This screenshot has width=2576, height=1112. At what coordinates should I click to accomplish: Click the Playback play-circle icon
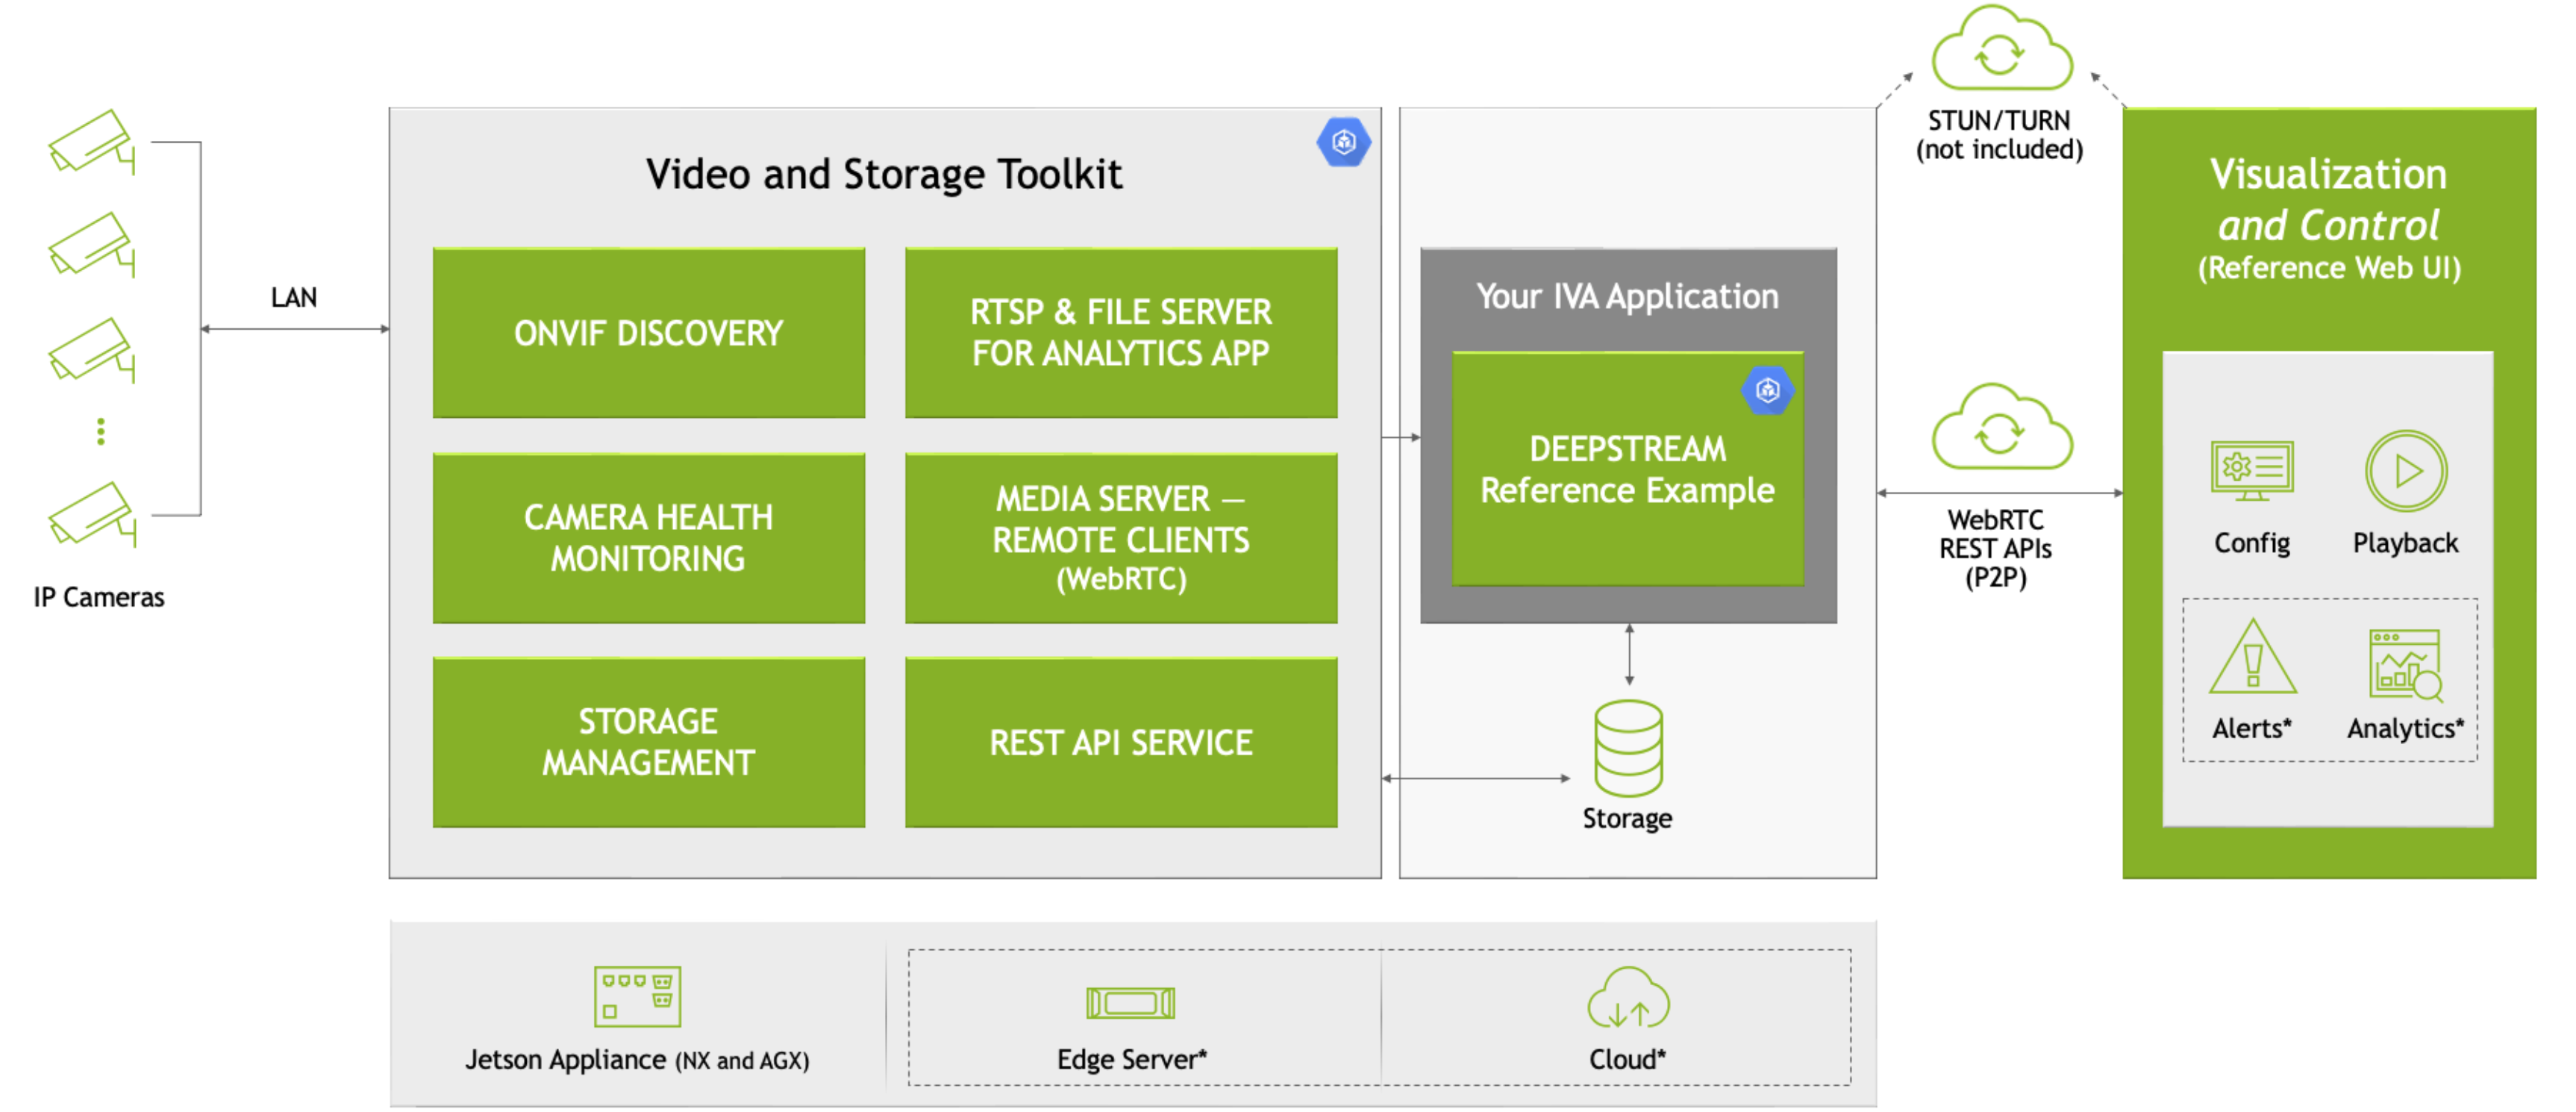2405,470
